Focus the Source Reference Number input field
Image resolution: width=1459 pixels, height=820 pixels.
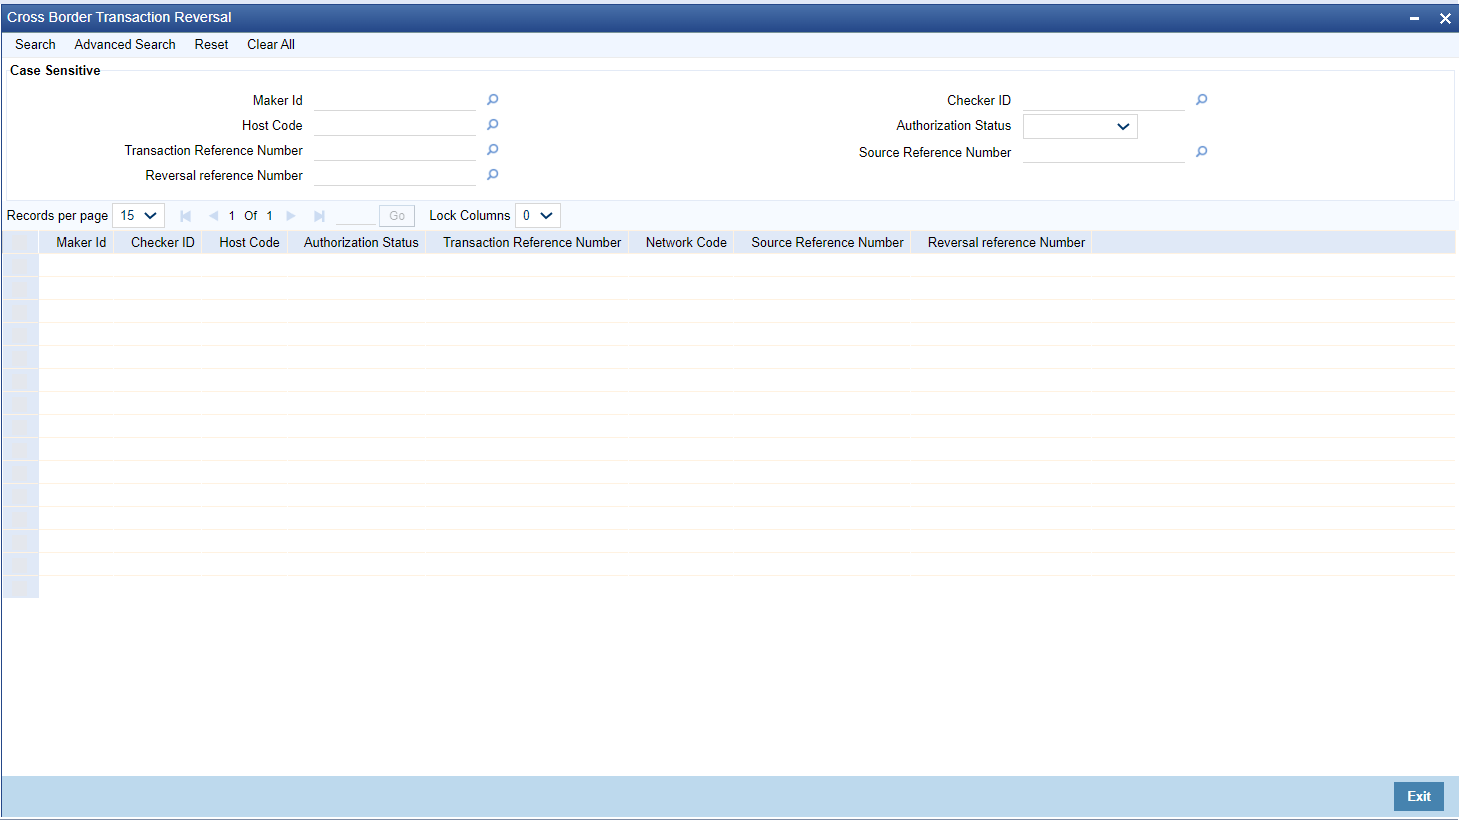point(1104,152)
